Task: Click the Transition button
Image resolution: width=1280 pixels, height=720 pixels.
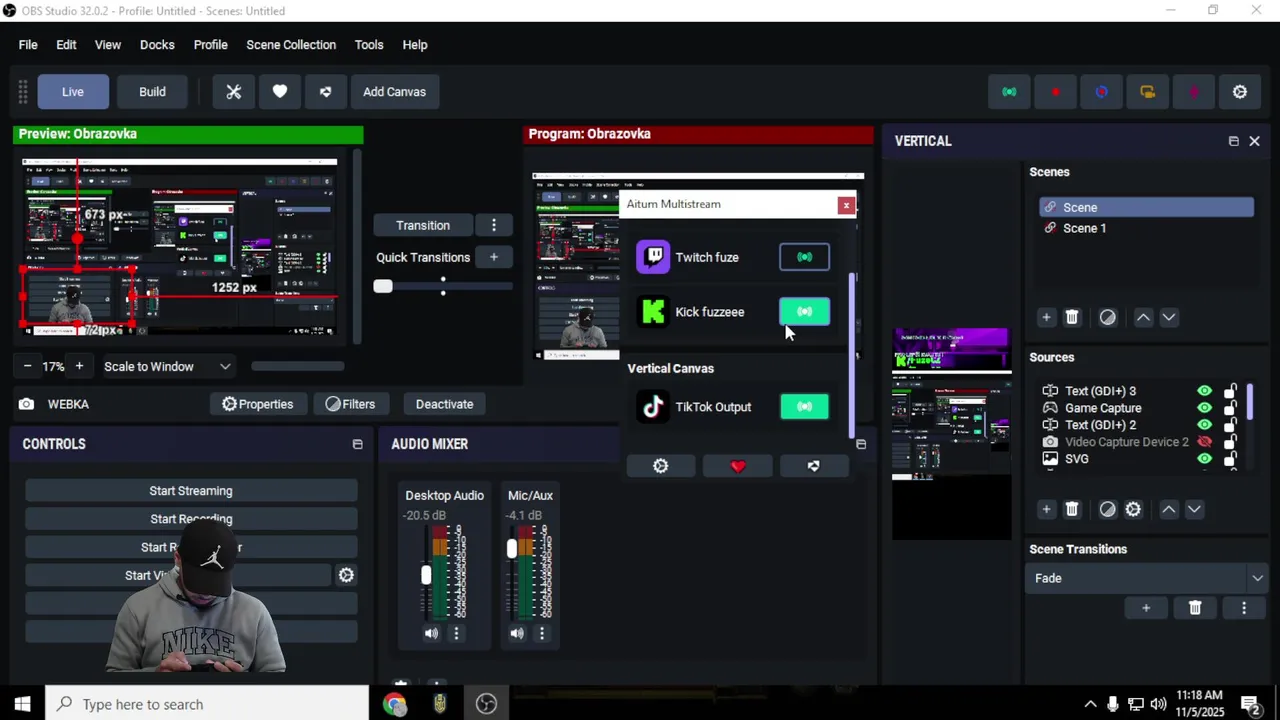Action: (423, 225)
